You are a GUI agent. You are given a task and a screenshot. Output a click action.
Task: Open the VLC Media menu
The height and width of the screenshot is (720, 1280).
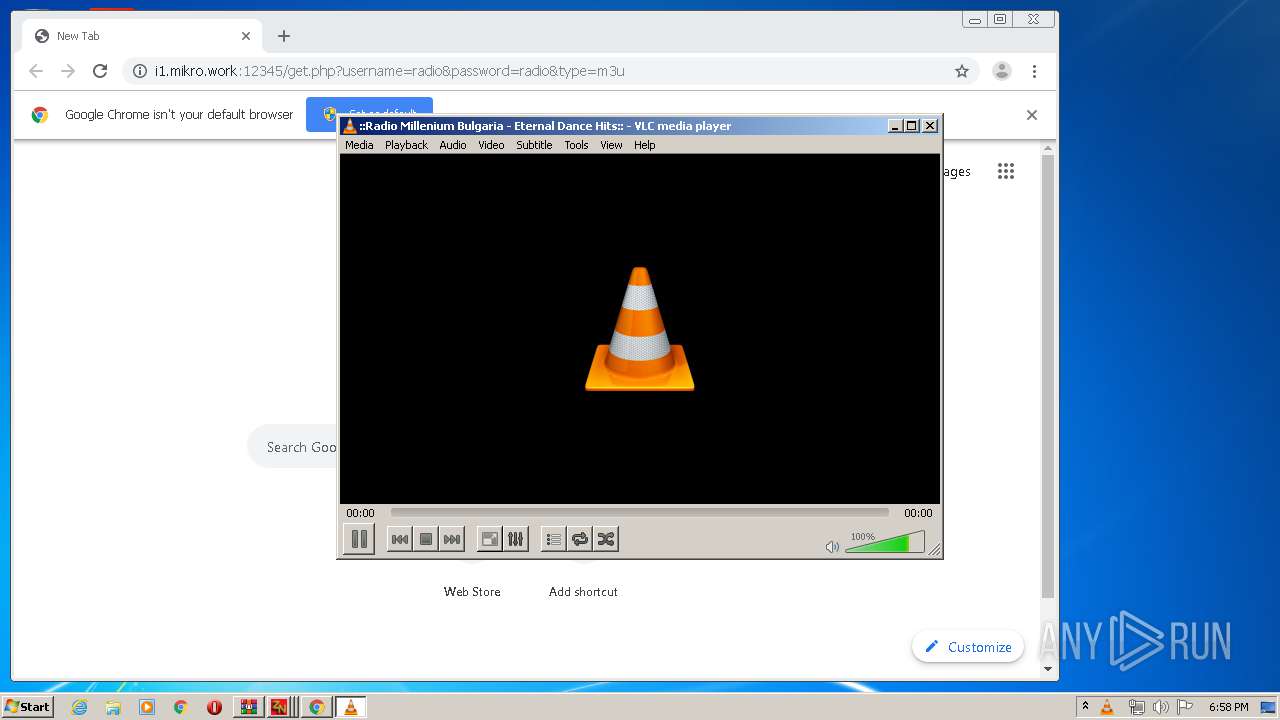tap(359, 145)
